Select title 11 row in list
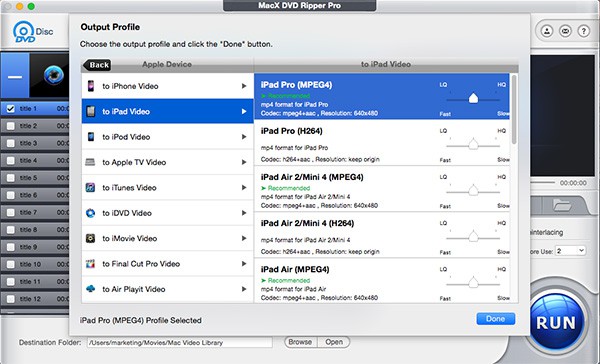The image size is (600, 364). pos(35,281)
